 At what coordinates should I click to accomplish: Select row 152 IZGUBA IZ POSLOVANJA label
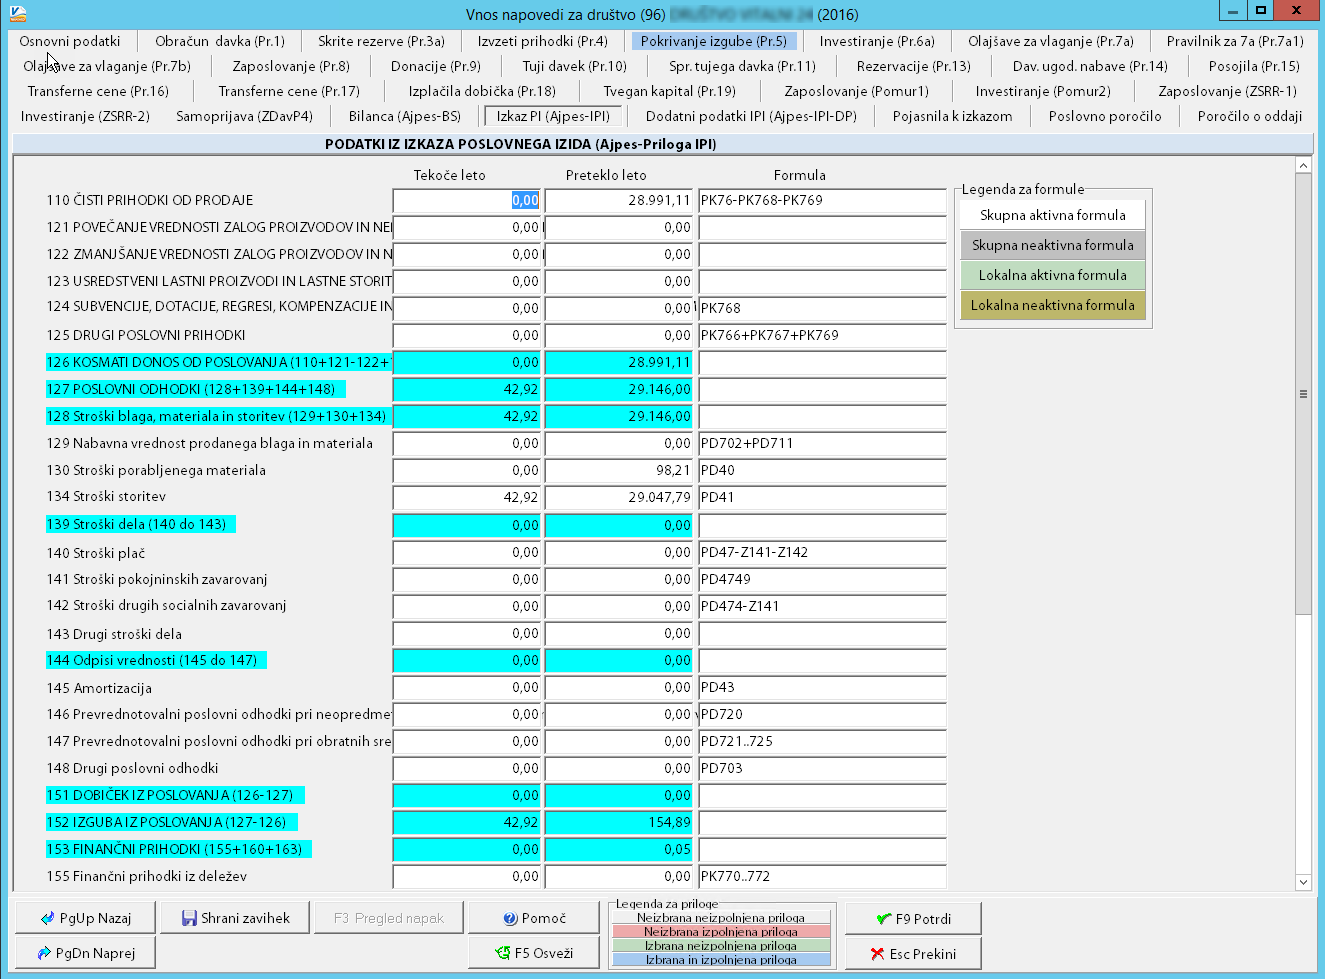click(x=171, y=822)
